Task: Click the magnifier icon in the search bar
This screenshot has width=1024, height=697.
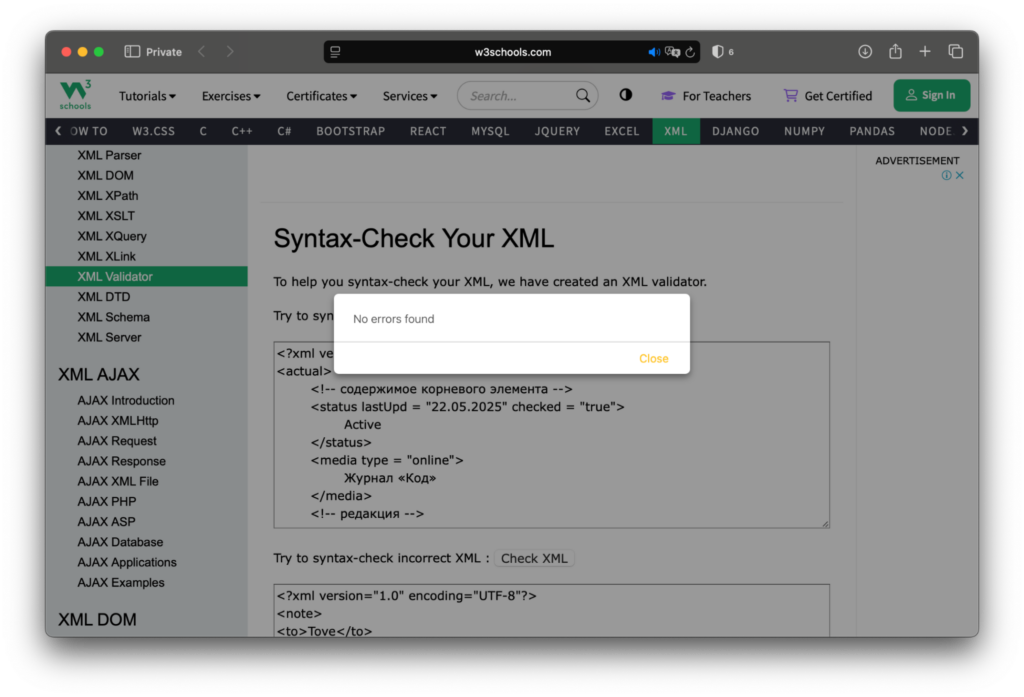Action: pos(583,95)
